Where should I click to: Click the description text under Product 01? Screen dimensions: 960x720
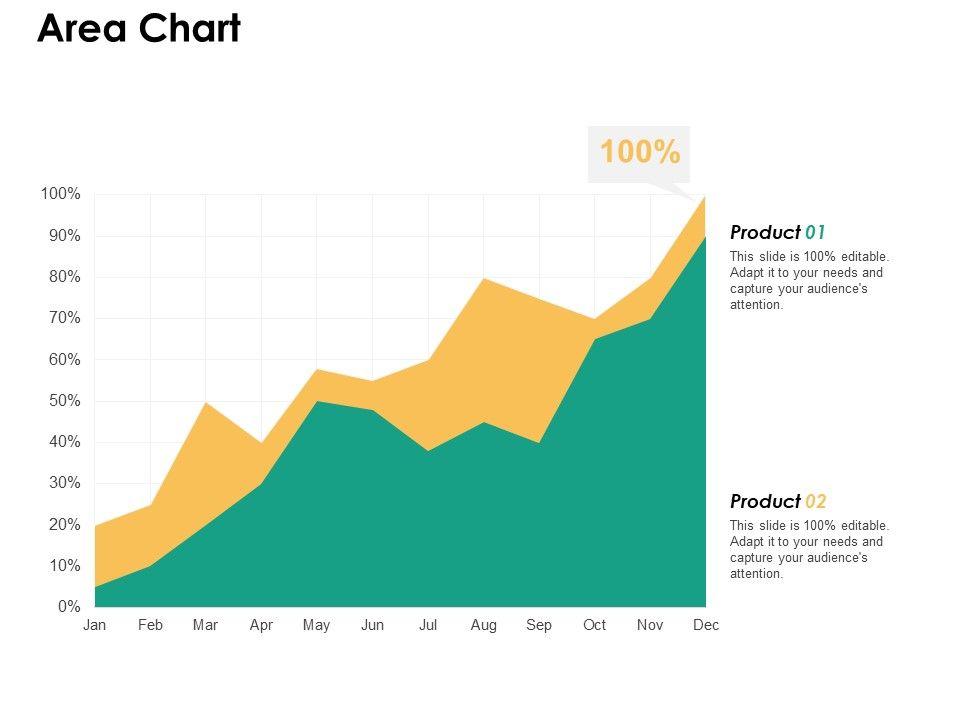point(808,281)
